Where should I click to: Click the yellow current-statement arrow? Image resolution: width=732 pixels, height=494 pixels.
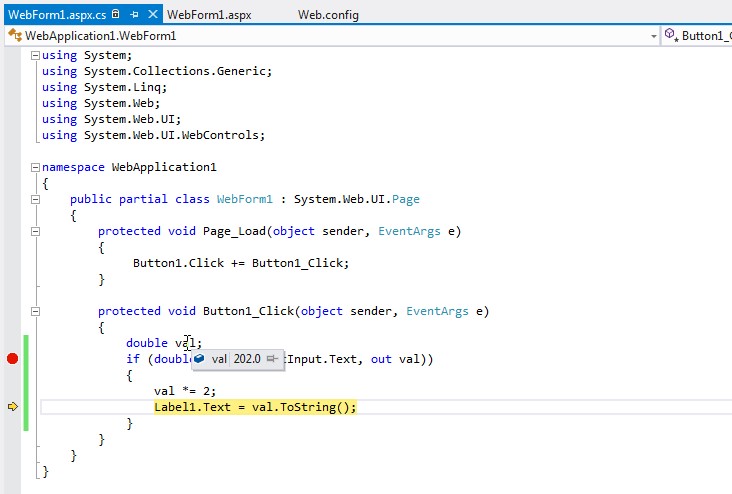tap(13, 407)
